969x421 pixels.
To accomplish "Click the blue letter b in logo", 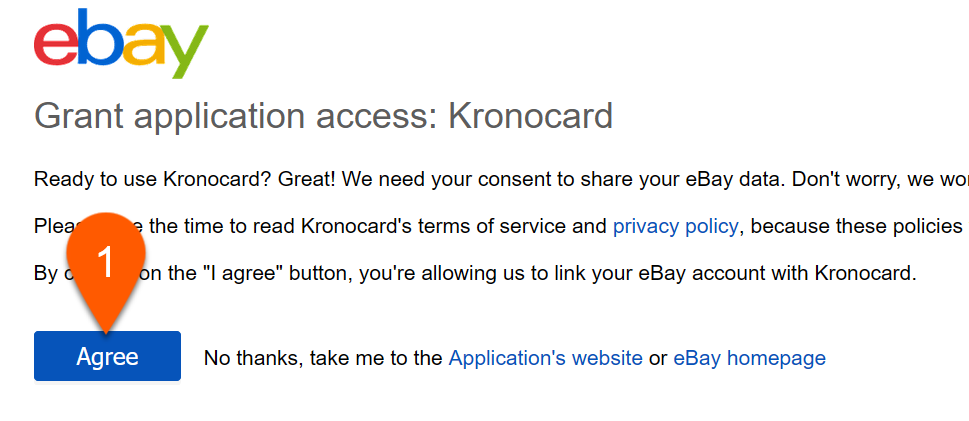I will [99, 37].
